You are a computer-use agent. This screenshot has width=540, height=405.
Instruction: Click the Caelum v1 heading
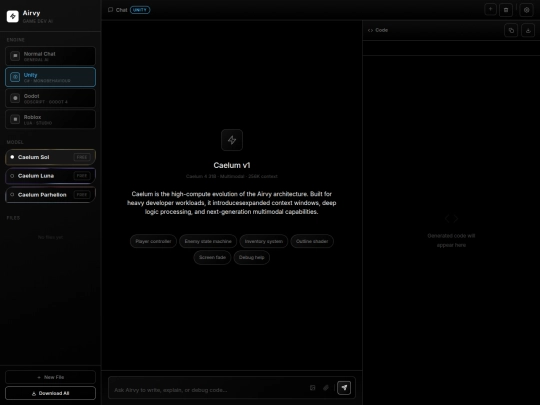point(232,165)
